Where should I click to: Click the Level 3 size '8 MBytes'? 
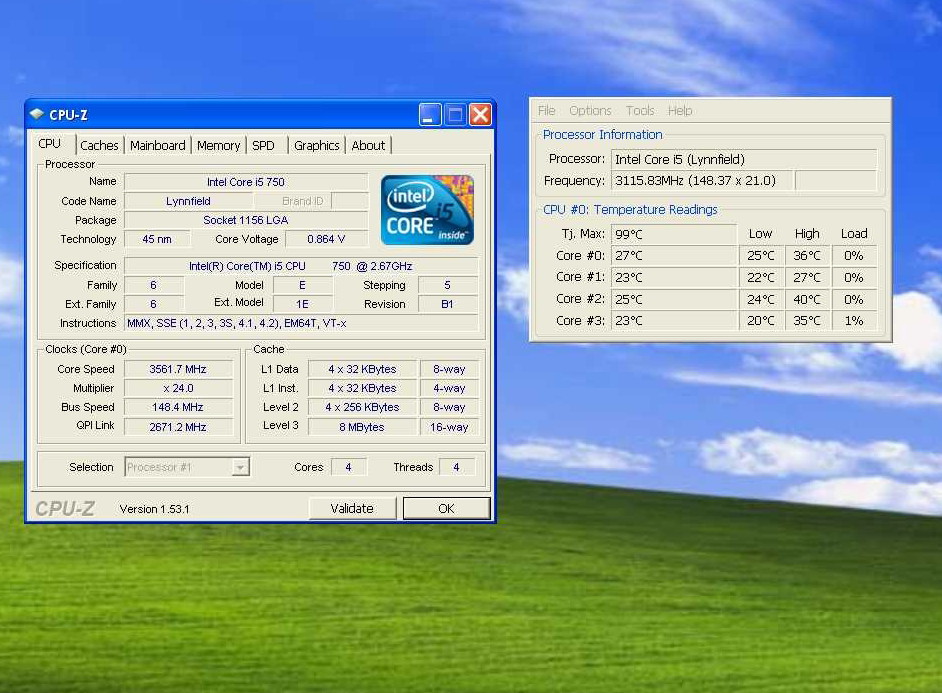(362, 427)
